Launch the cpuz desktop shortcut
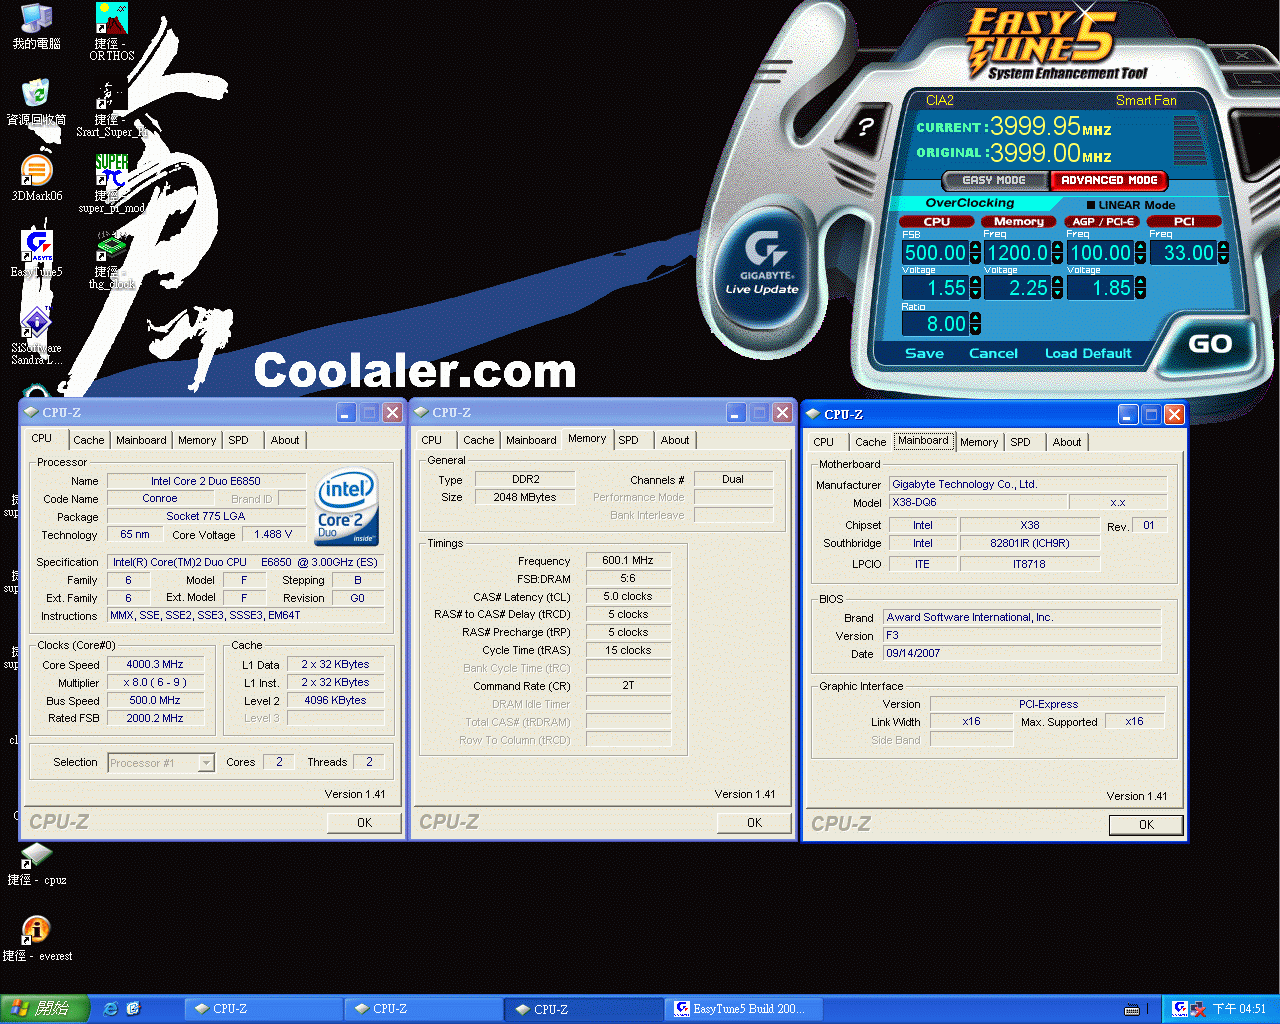The width and height of the screenshot is (1280, 1024). (x=37, y=864)
